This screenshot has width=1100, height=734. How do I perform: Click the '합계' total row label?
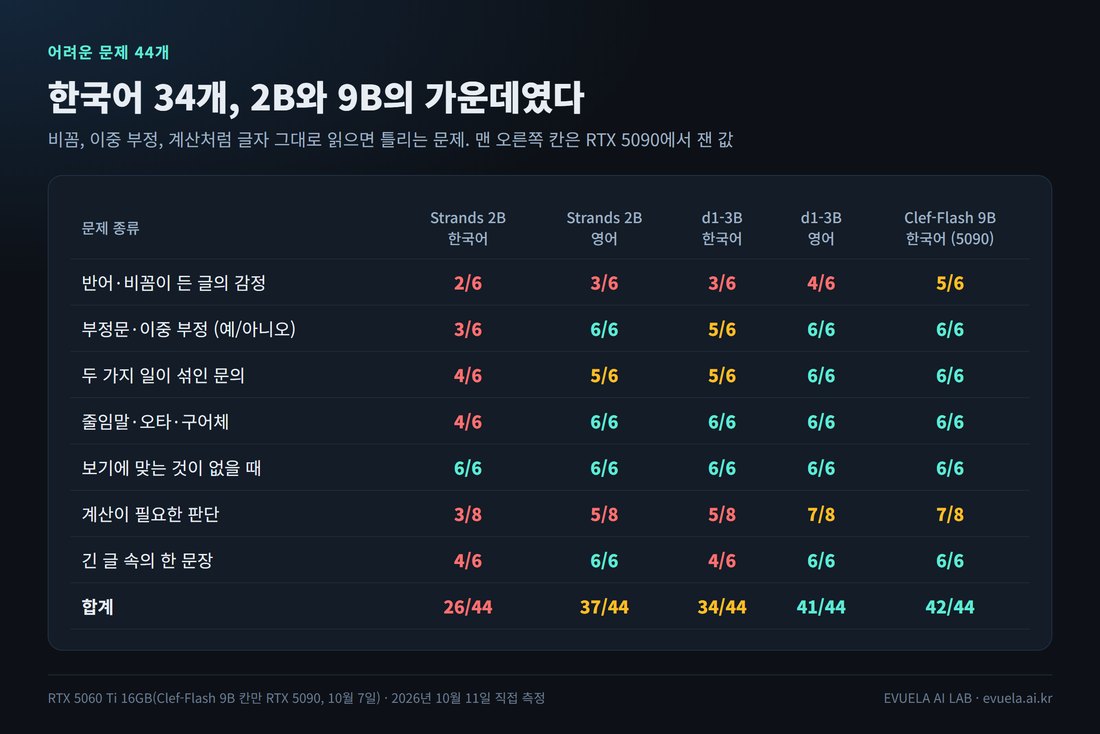pos(98,607)
